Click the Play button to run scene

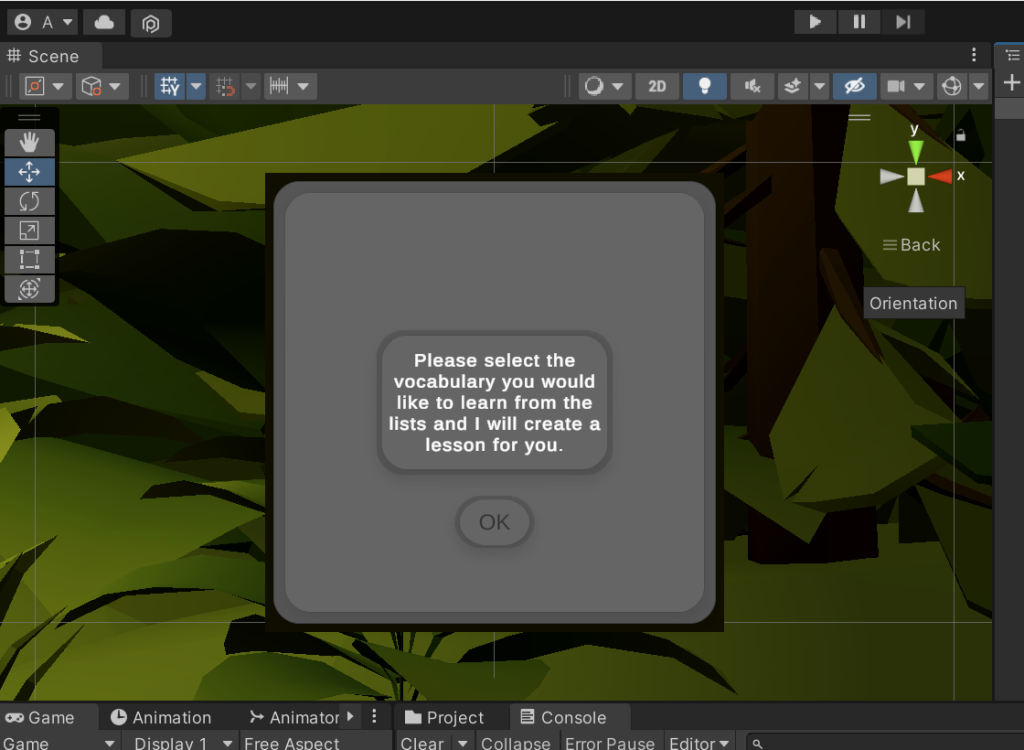815,22
